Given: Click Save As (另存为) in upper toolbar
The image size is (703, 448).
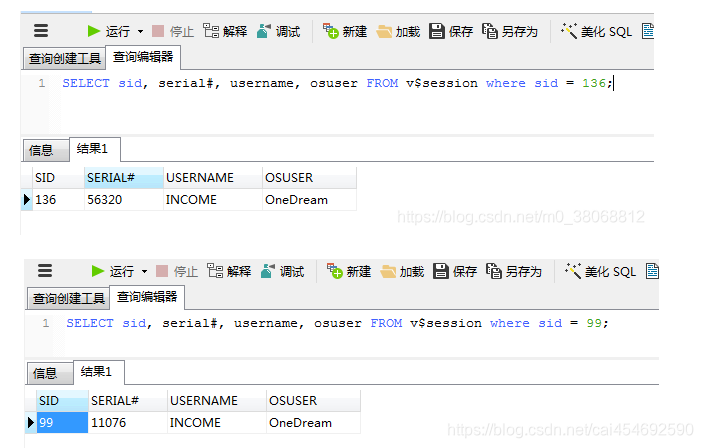Looking at the screenshot, I should tap(510, 31).
